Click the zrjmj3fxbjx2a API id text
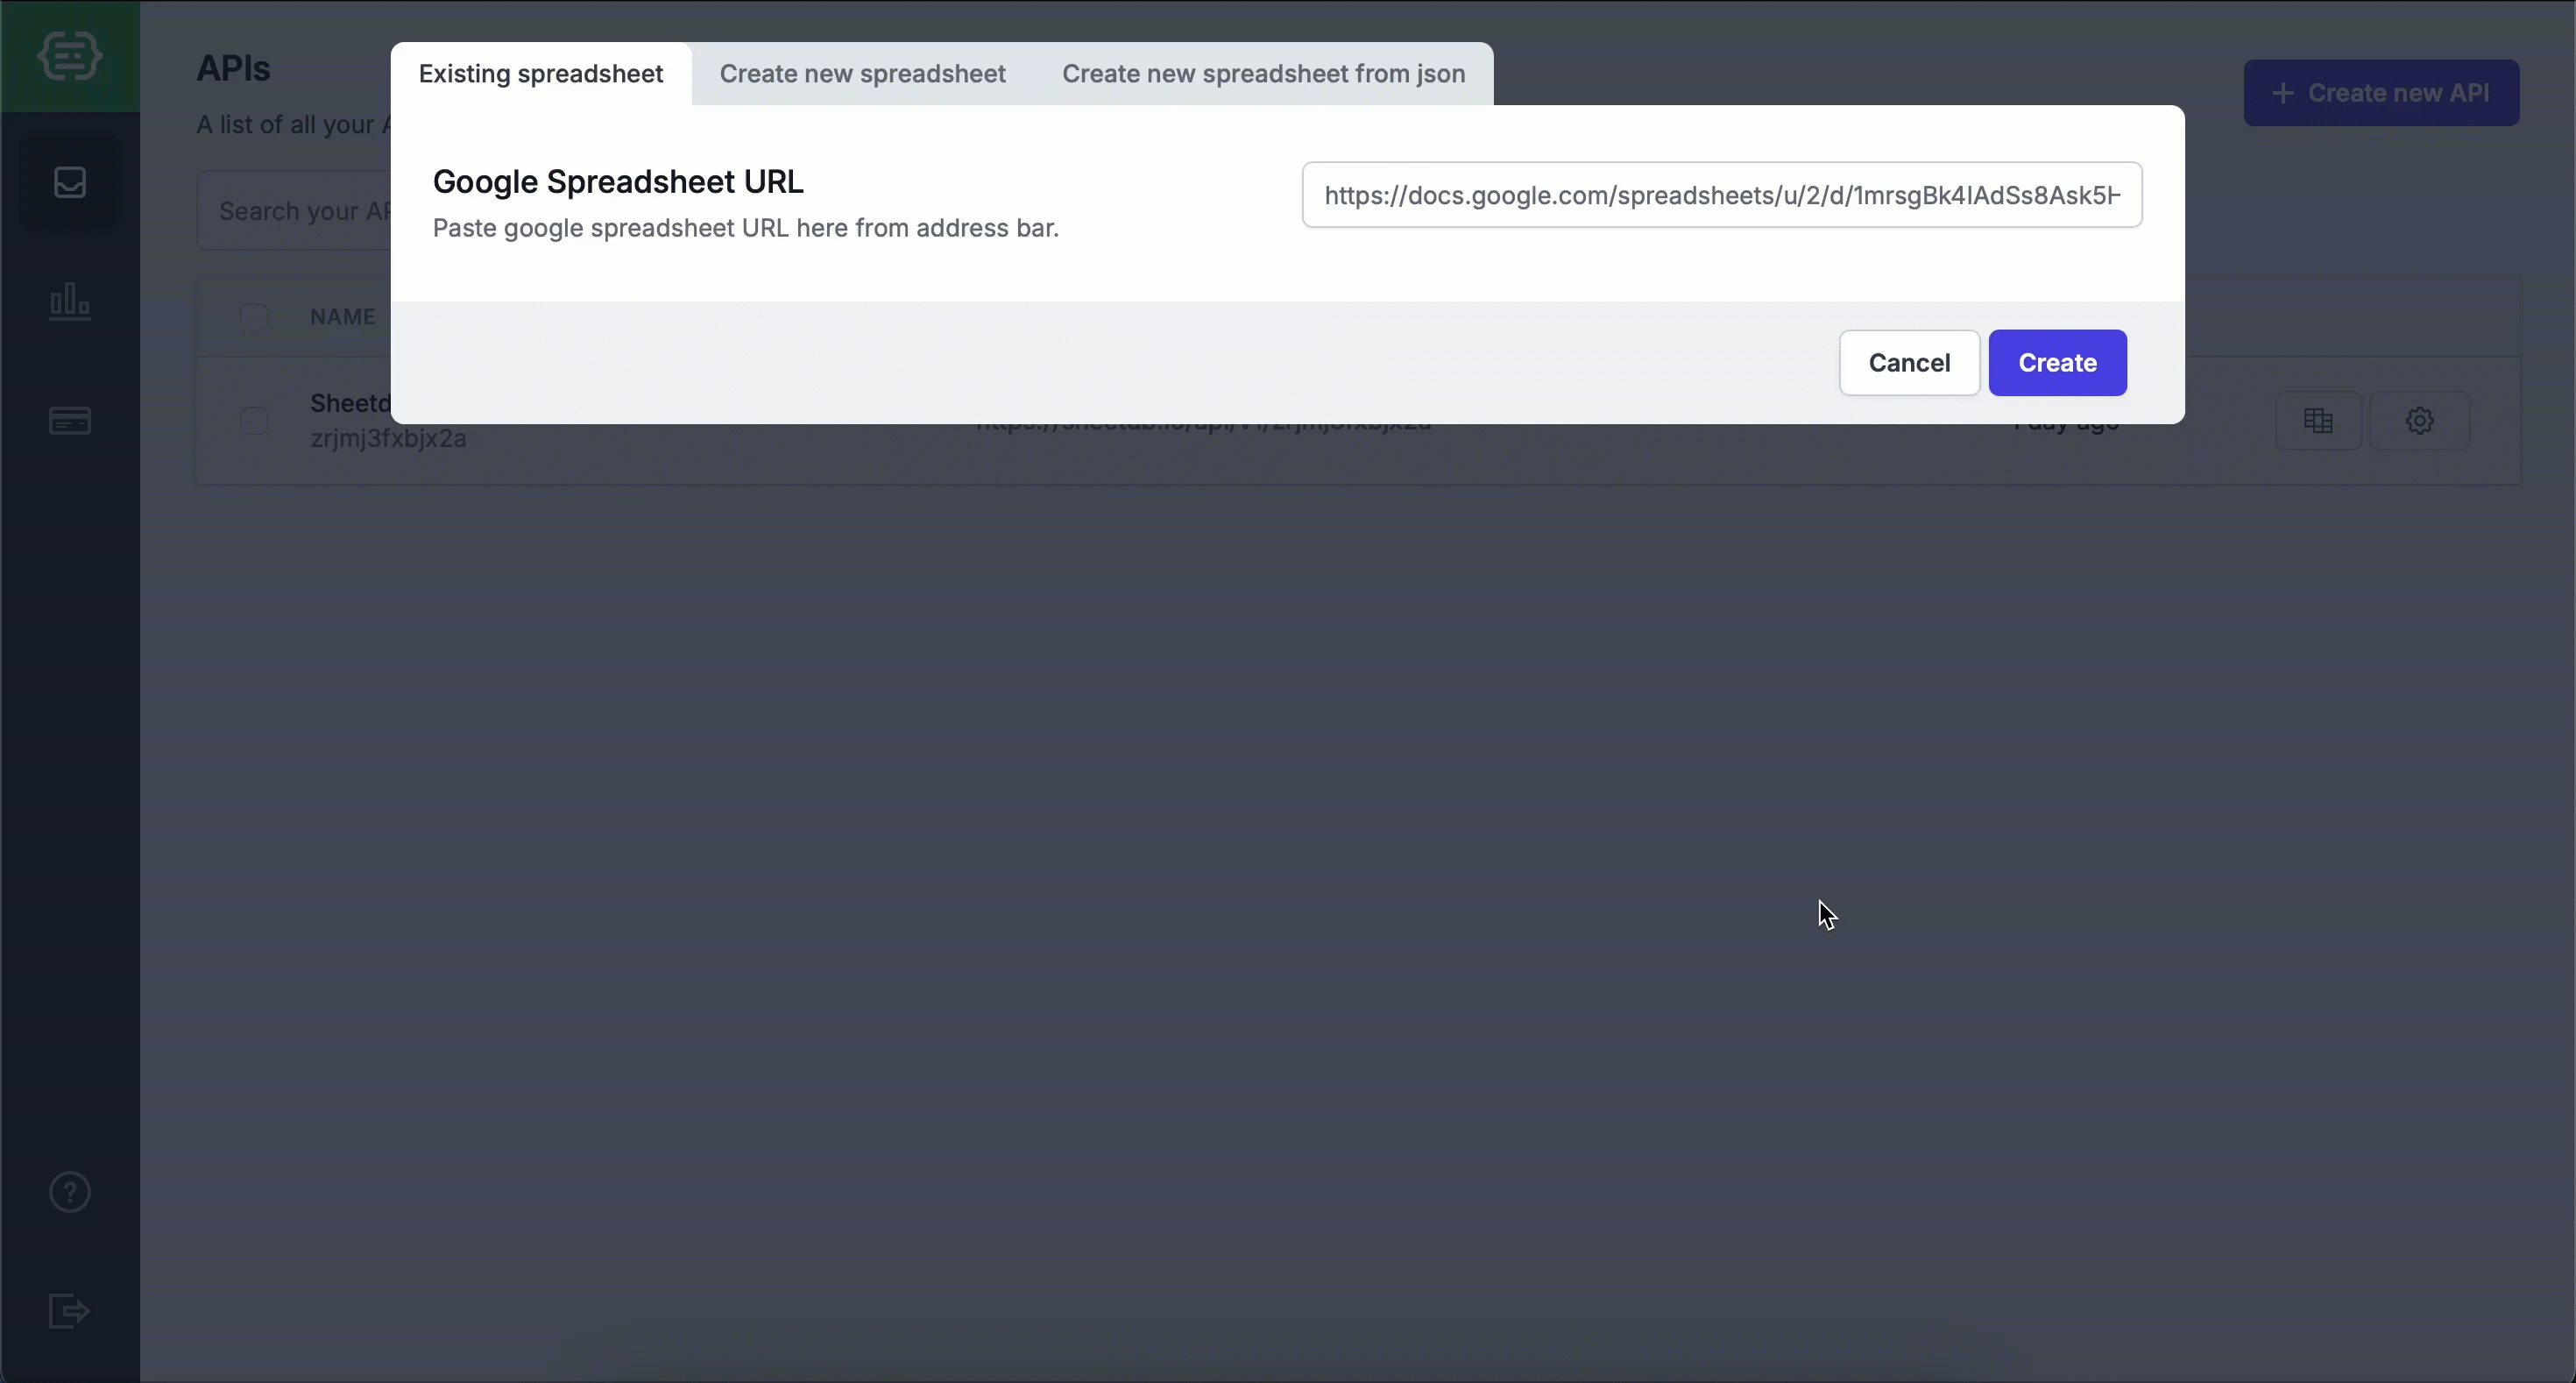Screen dimensions: 2576x1383 pyautogui.click(x=388, y=439)
